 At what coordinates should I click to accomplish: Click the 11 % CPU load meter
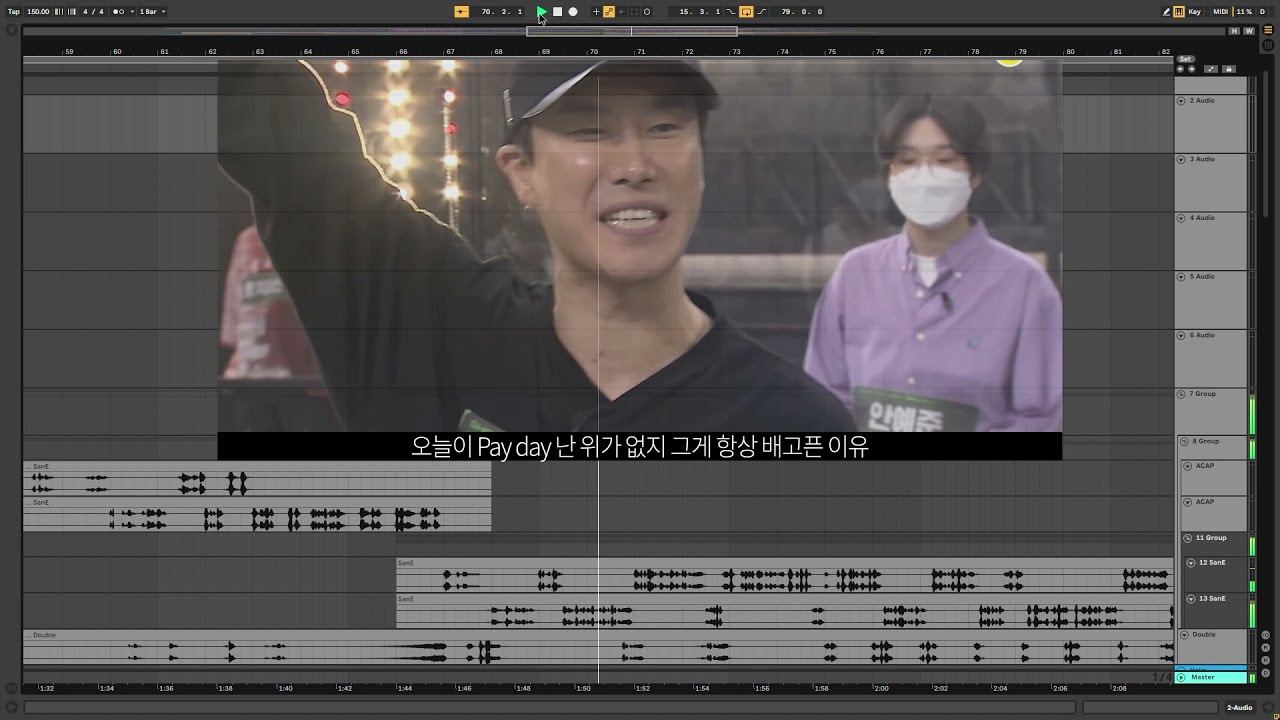coord(1244,12)
